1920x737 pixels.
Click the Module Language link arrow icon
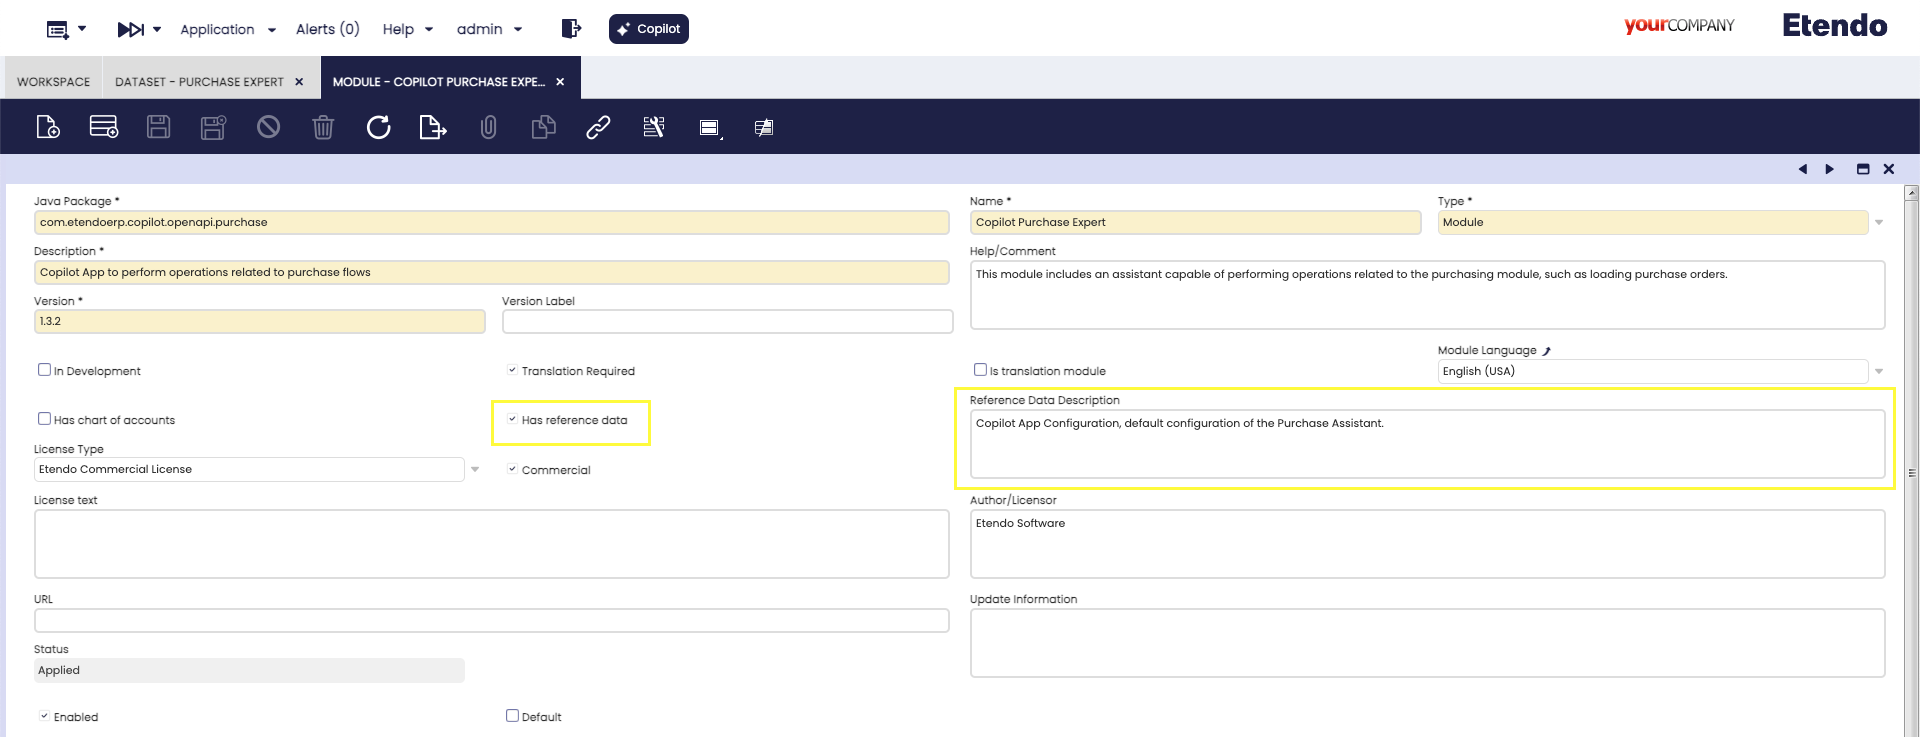(1547, 351)
